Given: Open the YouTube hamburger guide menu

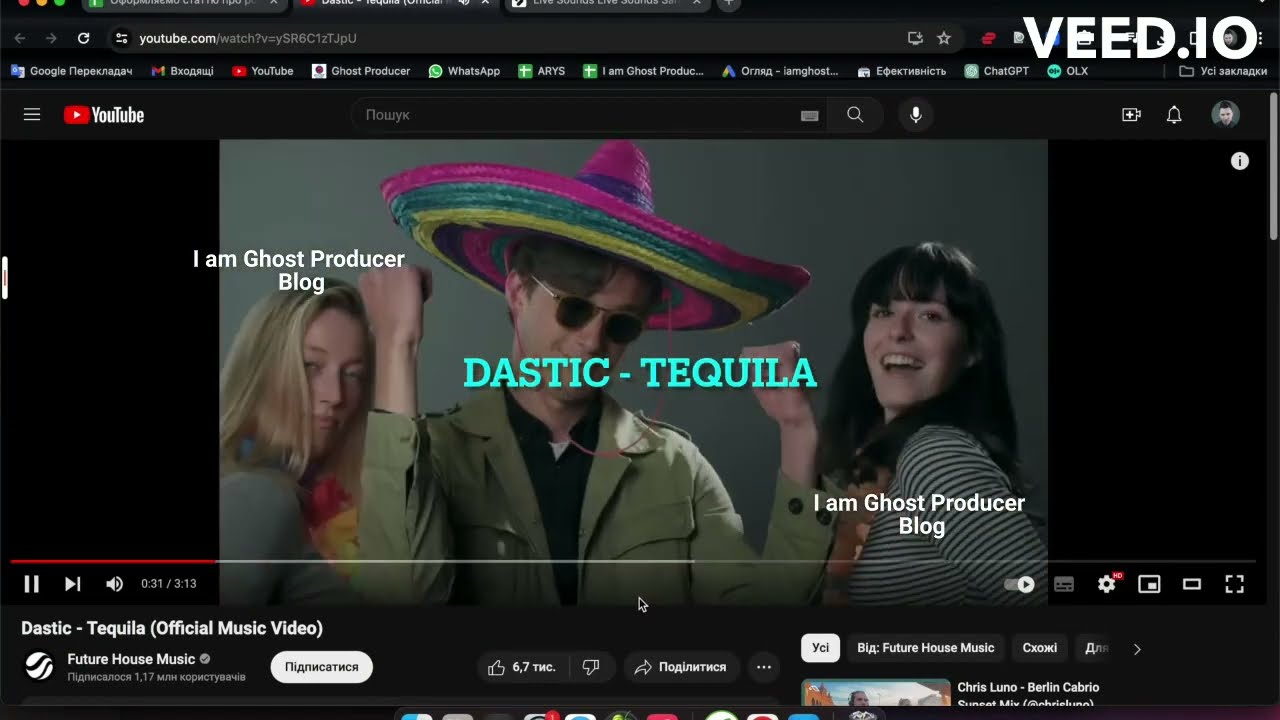Looking at the screenshot, I should point(32,115).
